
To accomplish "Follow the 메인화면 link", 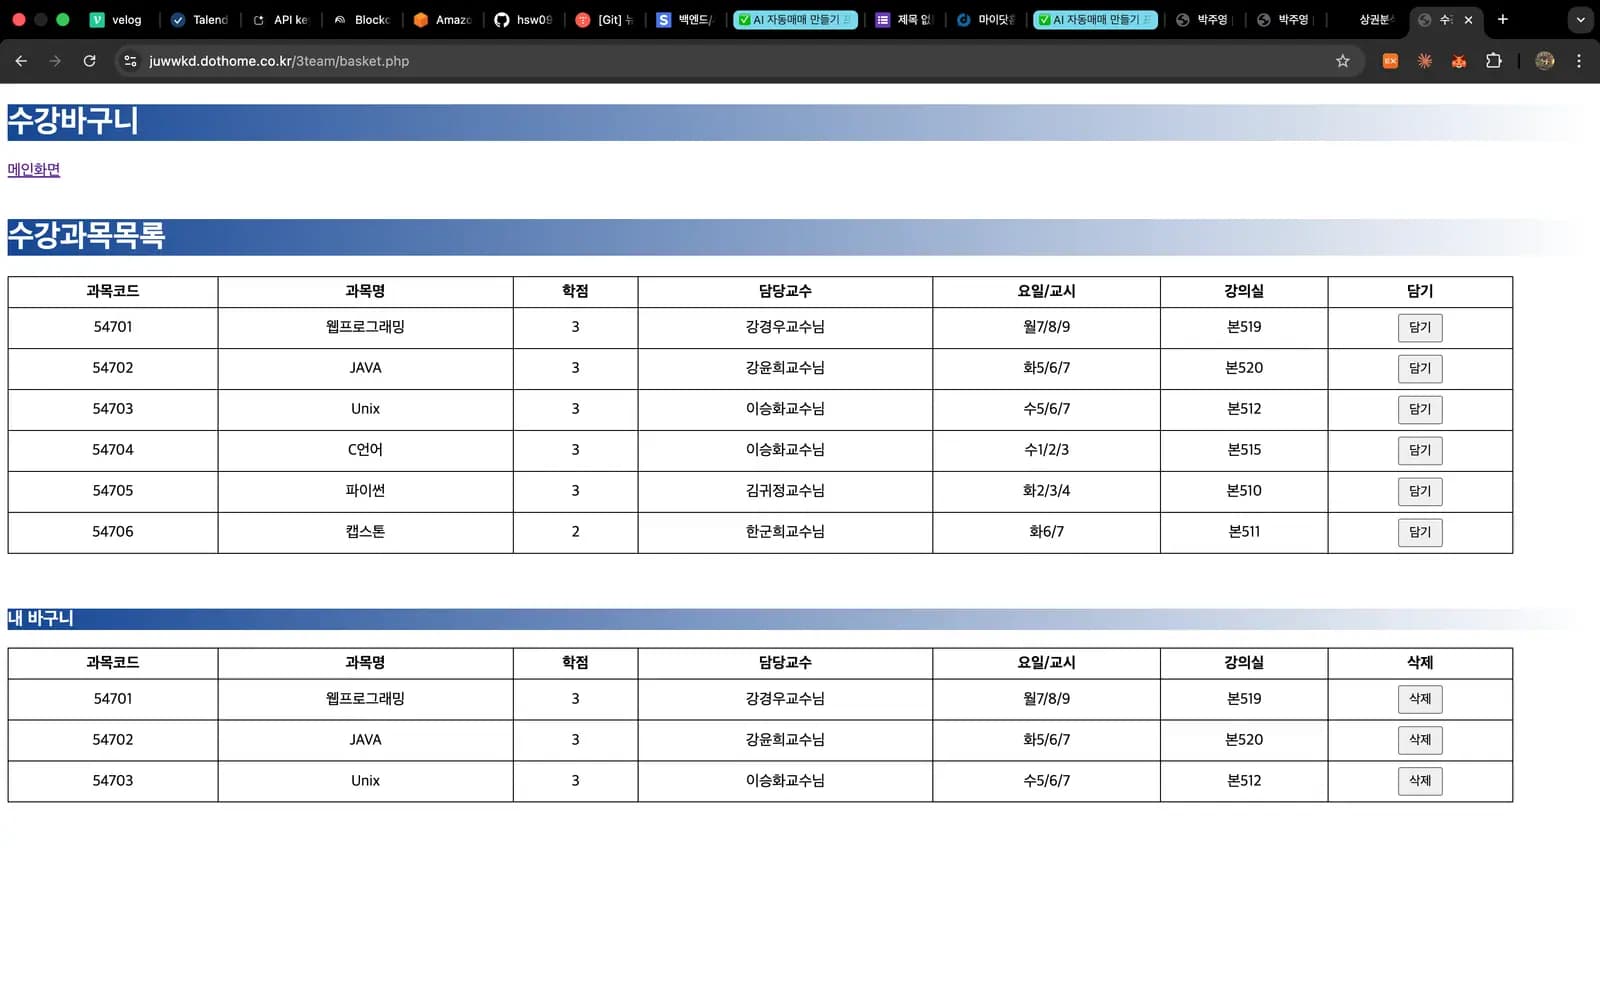I will click(x=34, y=170).
